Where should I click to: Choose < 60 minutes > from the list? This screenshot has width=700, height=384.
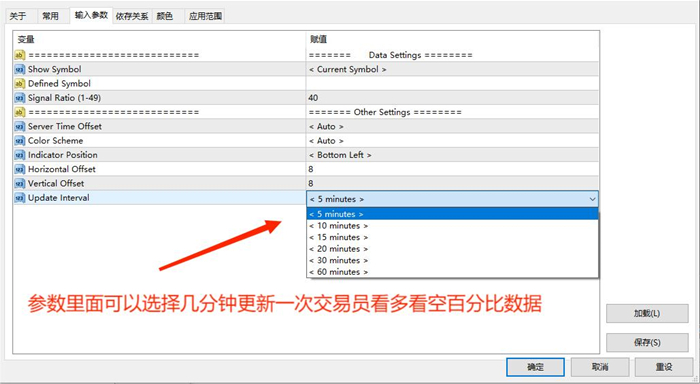click(x=452, y=272)
